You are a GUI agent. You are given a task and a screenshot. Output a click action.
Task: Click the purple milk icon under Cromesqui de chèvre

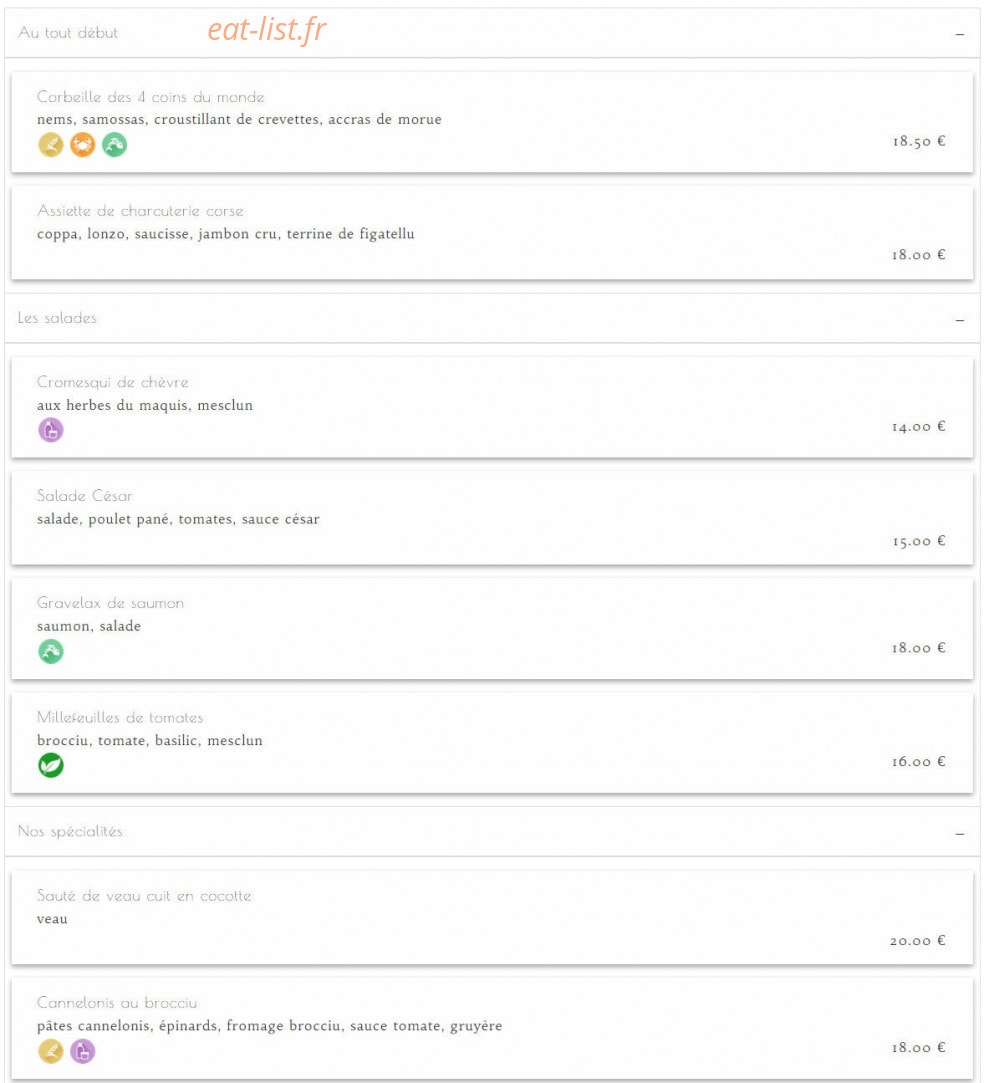click(x=50, y=430)
